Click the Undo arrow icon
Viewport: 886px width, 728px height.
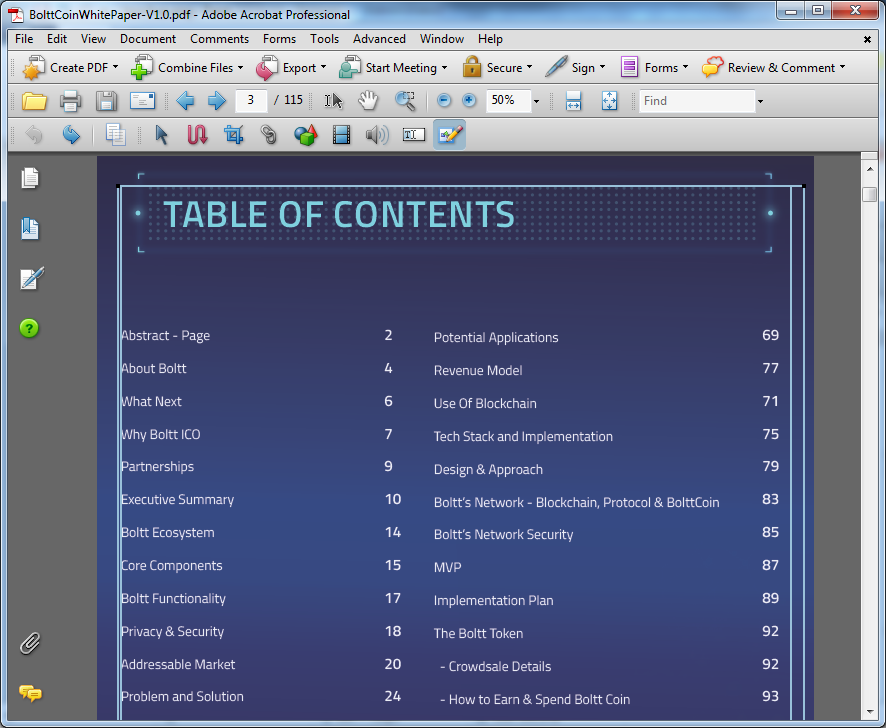coord(34,135)
